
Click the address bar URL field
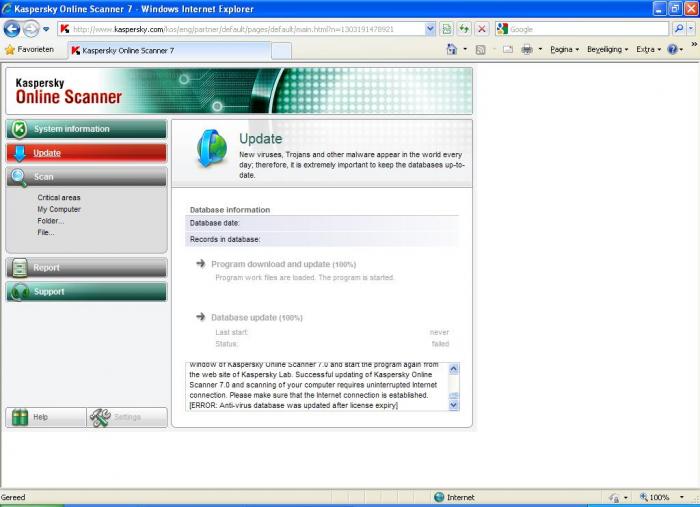point(242,29)
